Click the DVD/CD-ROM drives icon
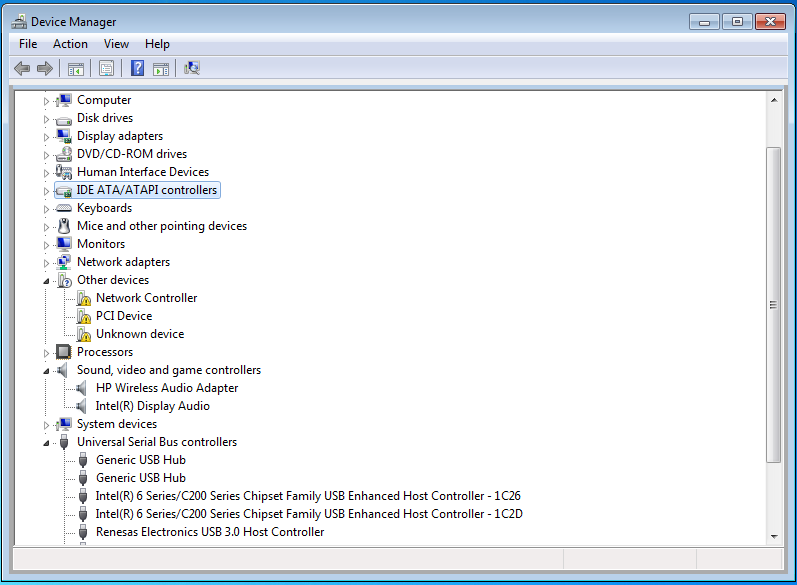Image resolution: width=797 pixels, height=585 pixels. coord(64,154)
